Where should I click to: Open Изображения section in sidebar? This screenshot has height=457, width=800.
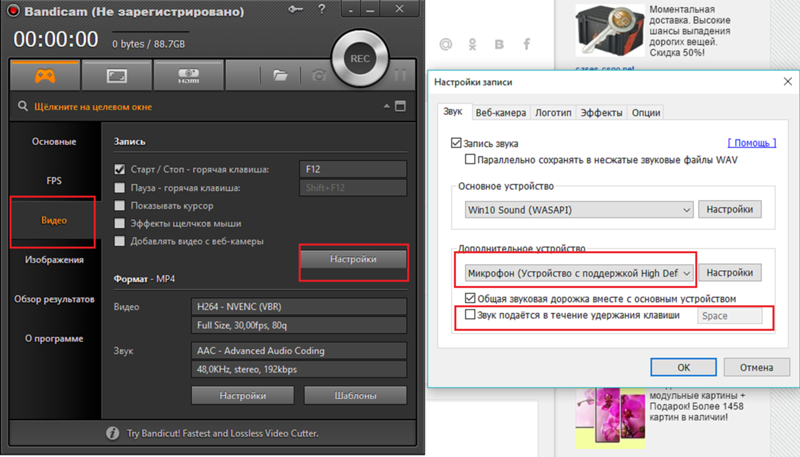click(54, 260)
